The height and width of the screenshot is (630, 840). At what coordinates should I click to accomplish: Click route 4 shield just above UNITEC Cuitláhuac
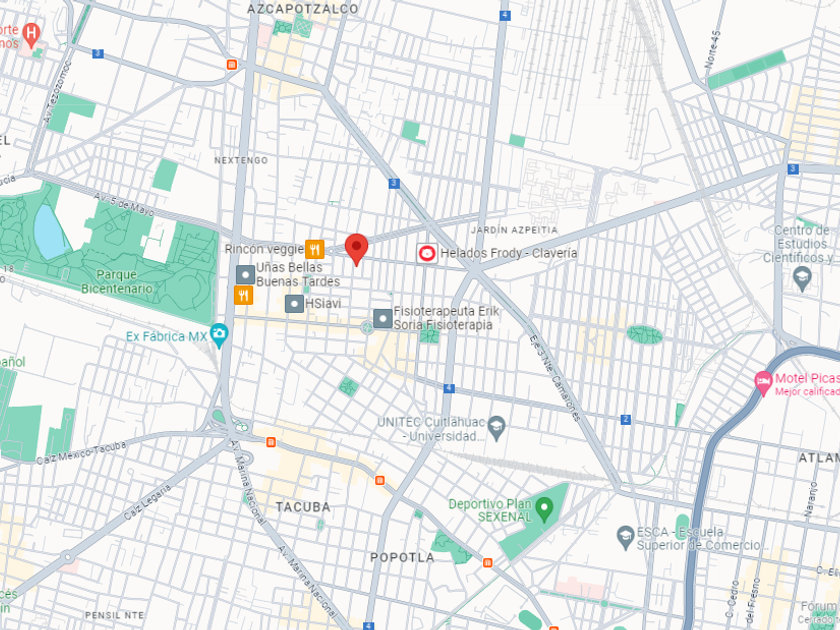[x=449, y=388]
